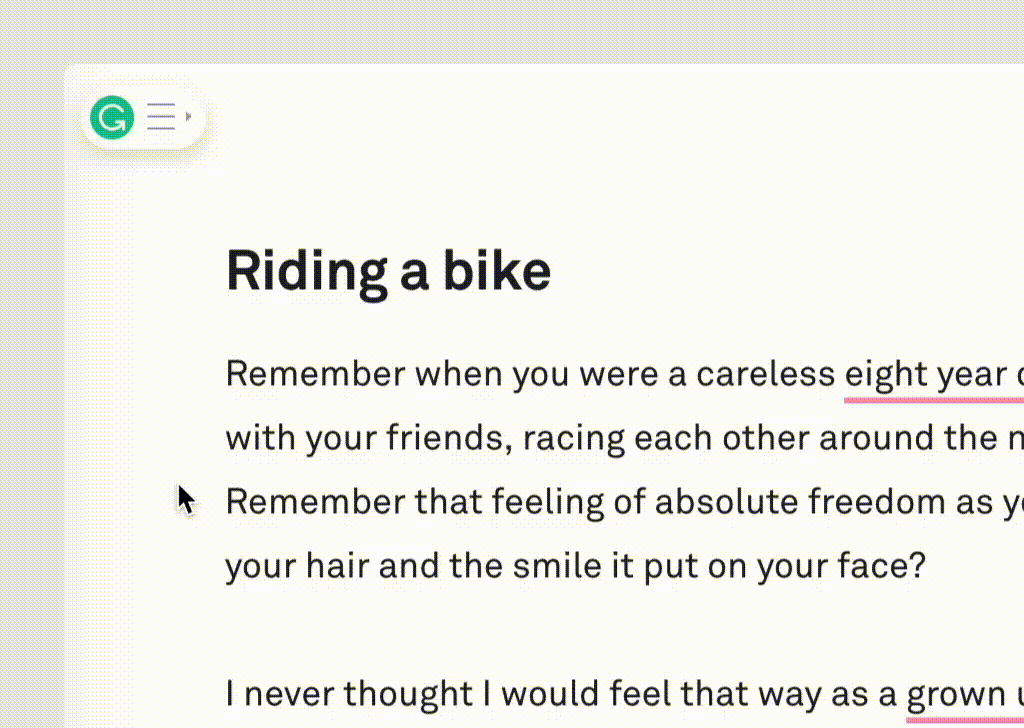
Task: Click the word "careless" in first line
Action: [765, 375]
